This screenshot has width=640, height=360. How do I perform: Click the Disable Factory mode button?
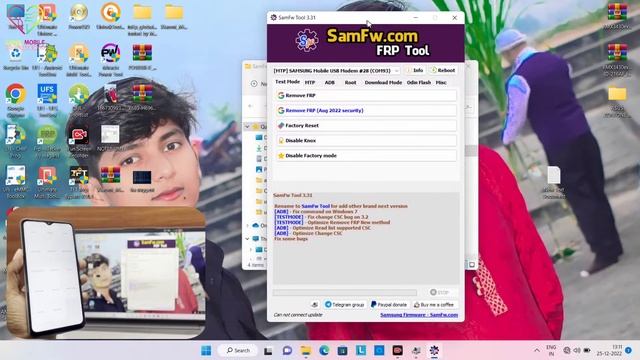point(366,156)
